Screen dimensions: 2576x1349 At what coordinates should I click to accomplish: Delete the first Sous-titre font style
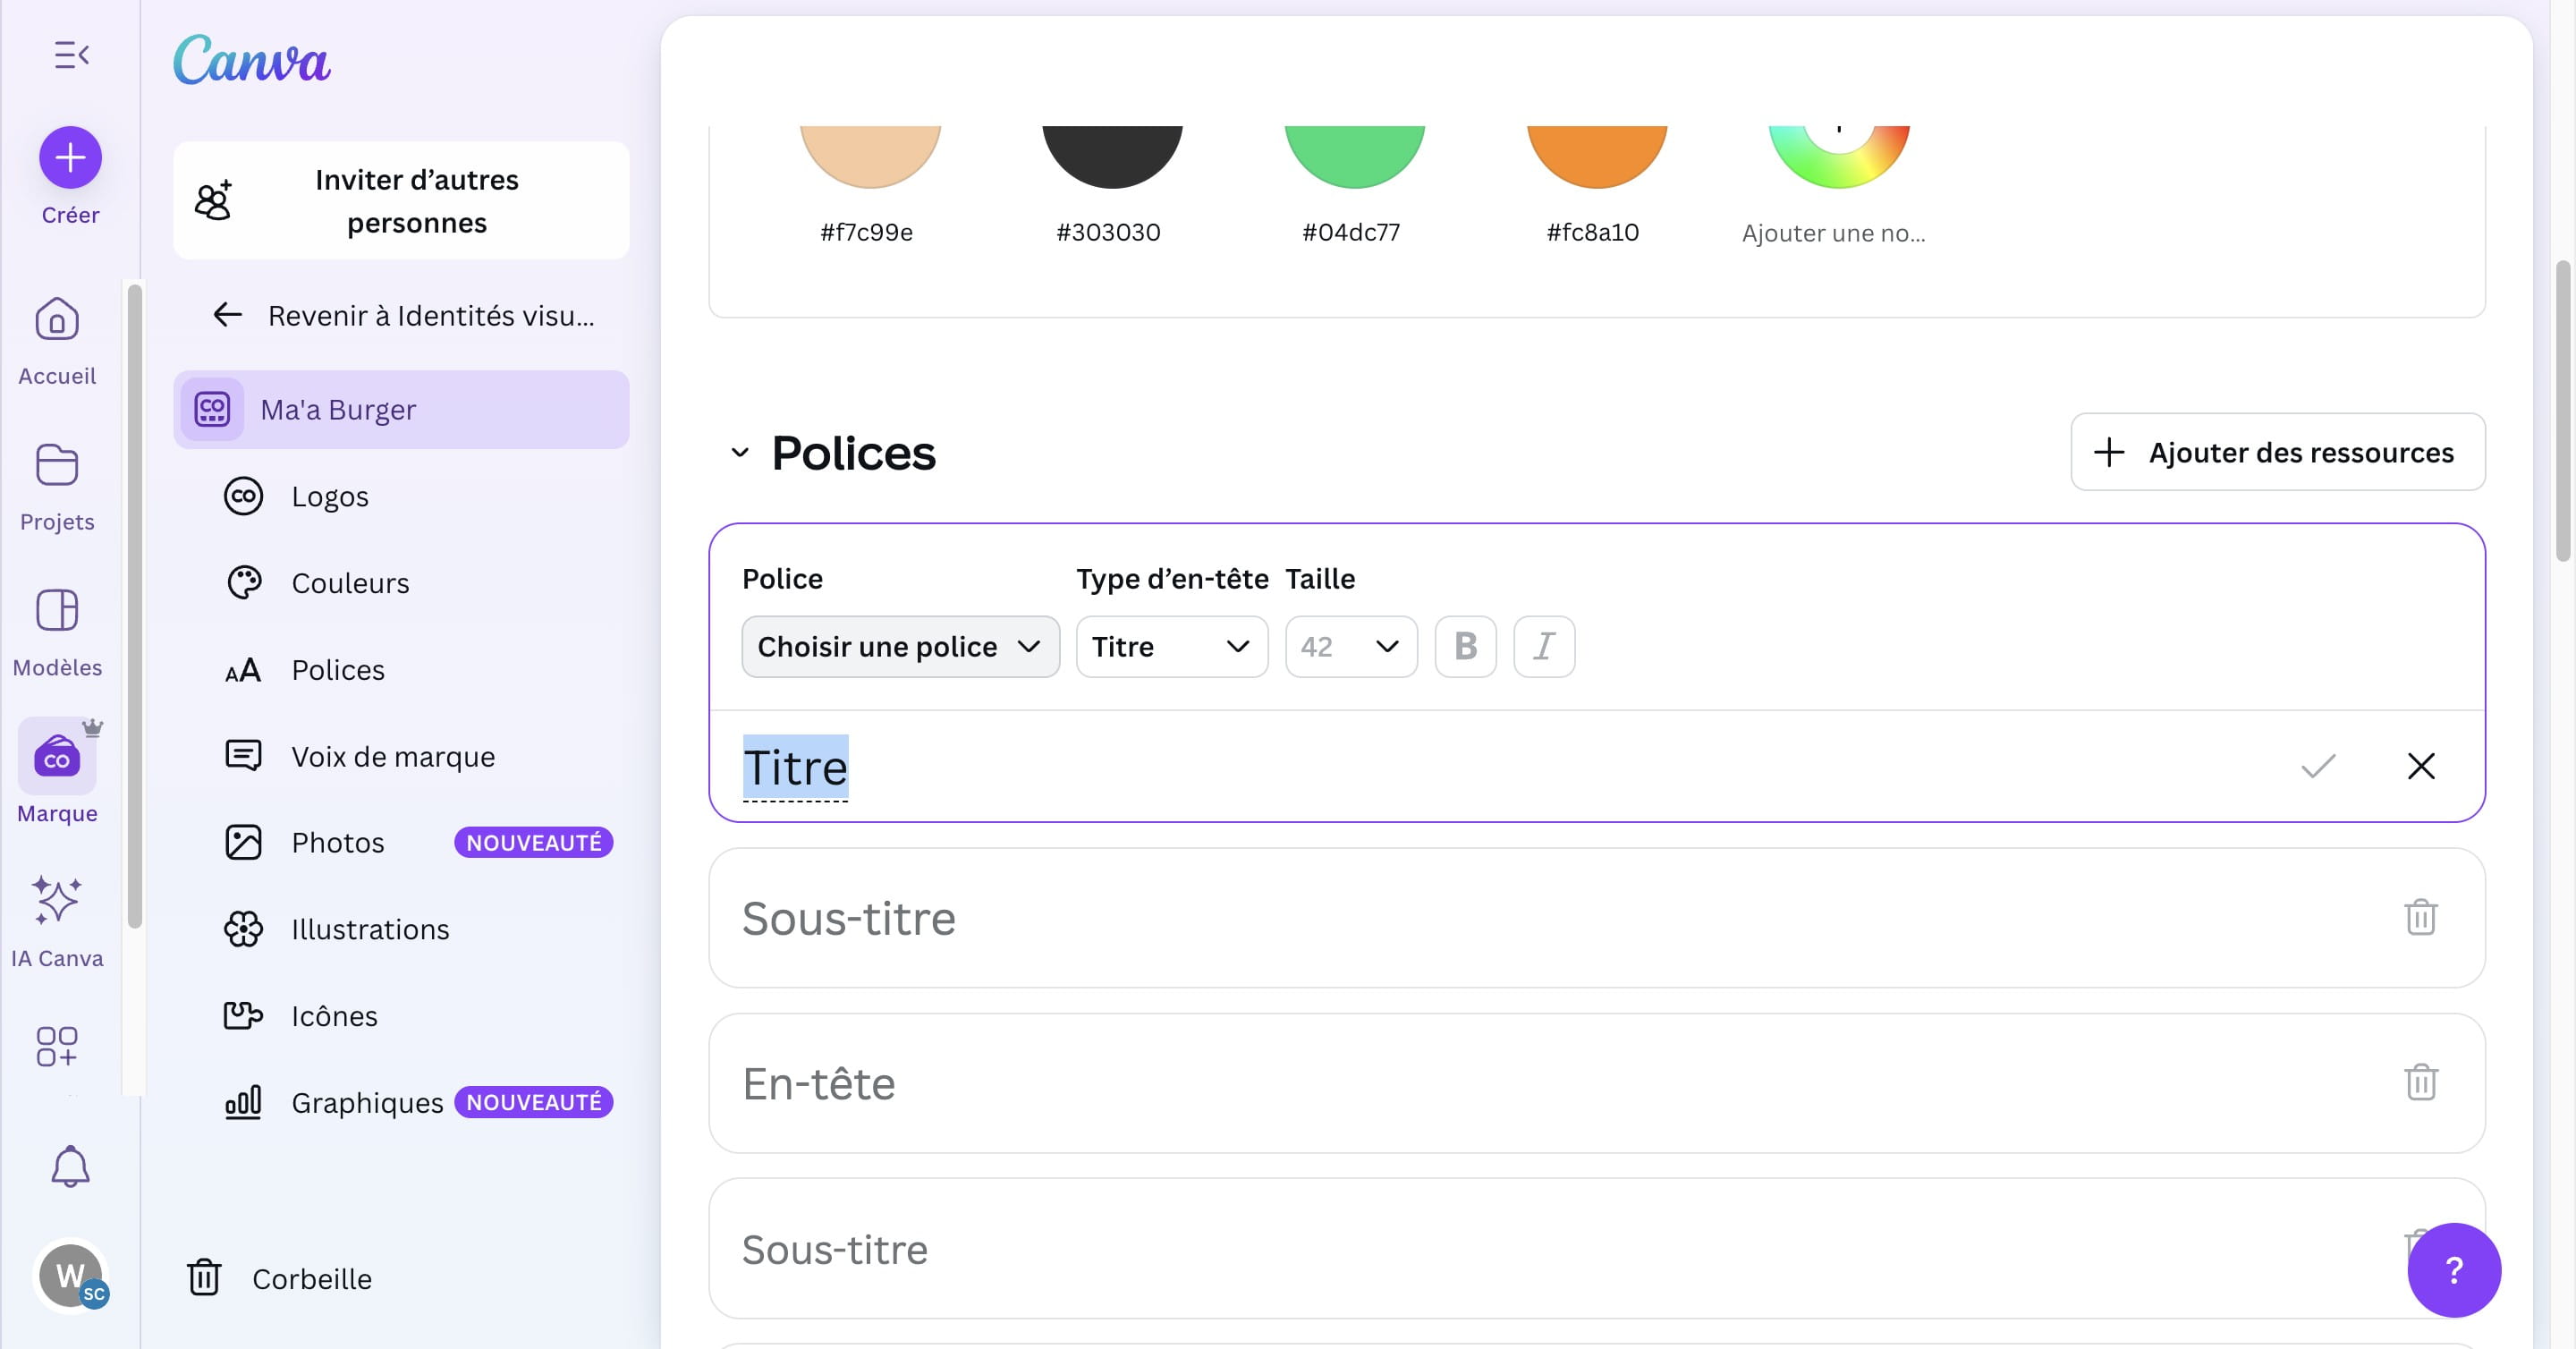[x=2420, y=917]
